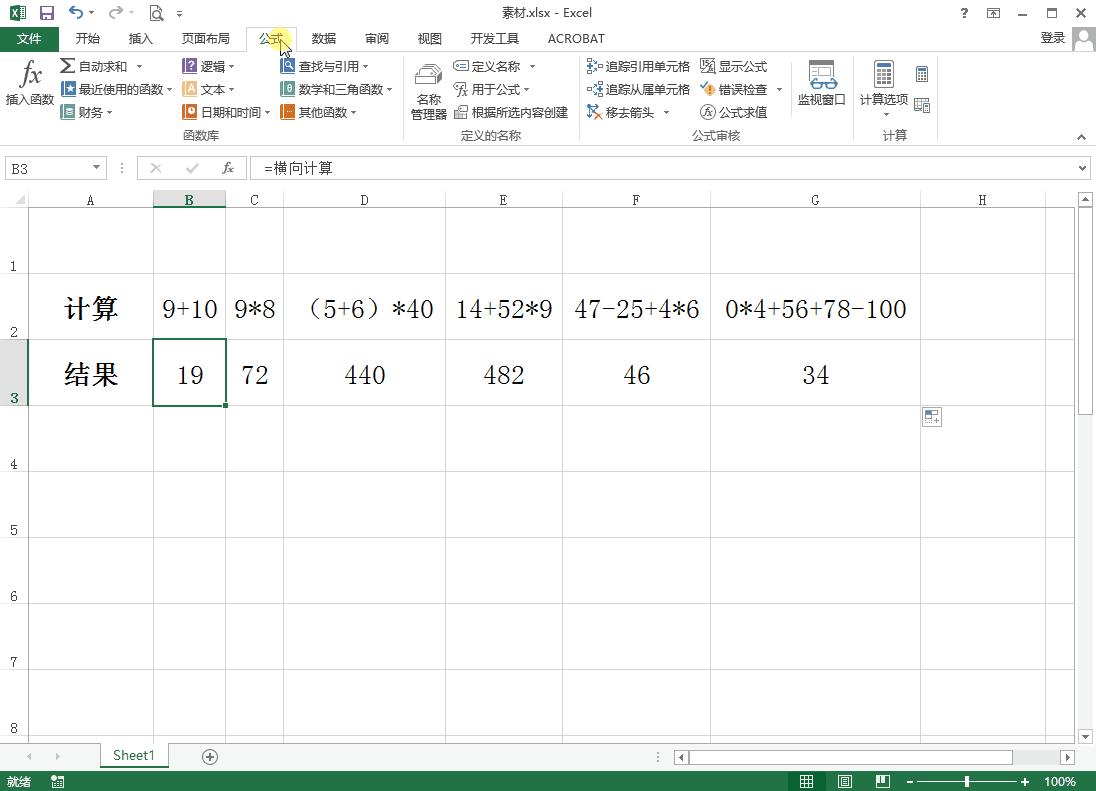Open Error Checking dropdown arrow
The image size is (1096, 791).
click(779, 89)
